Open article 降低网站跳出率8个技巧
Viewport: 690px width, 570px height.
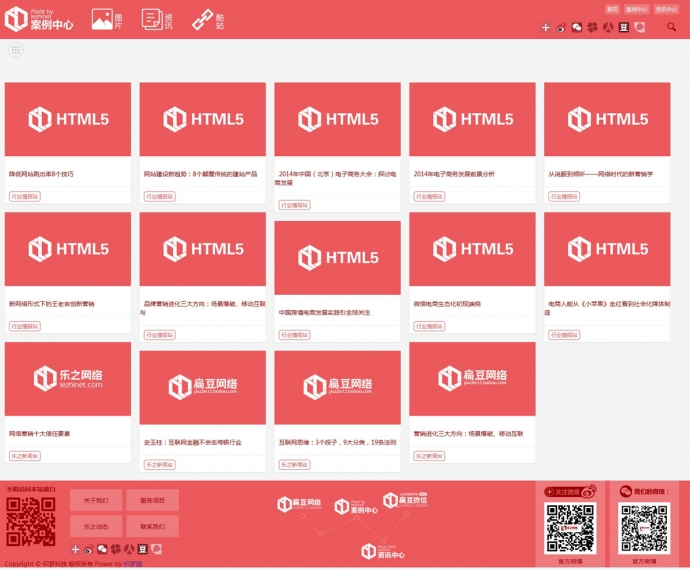(x=41, y=174)
